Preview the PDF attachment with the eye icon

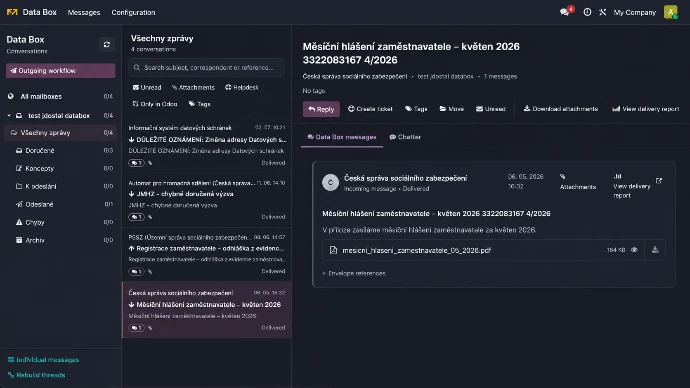tap(634, 250)
